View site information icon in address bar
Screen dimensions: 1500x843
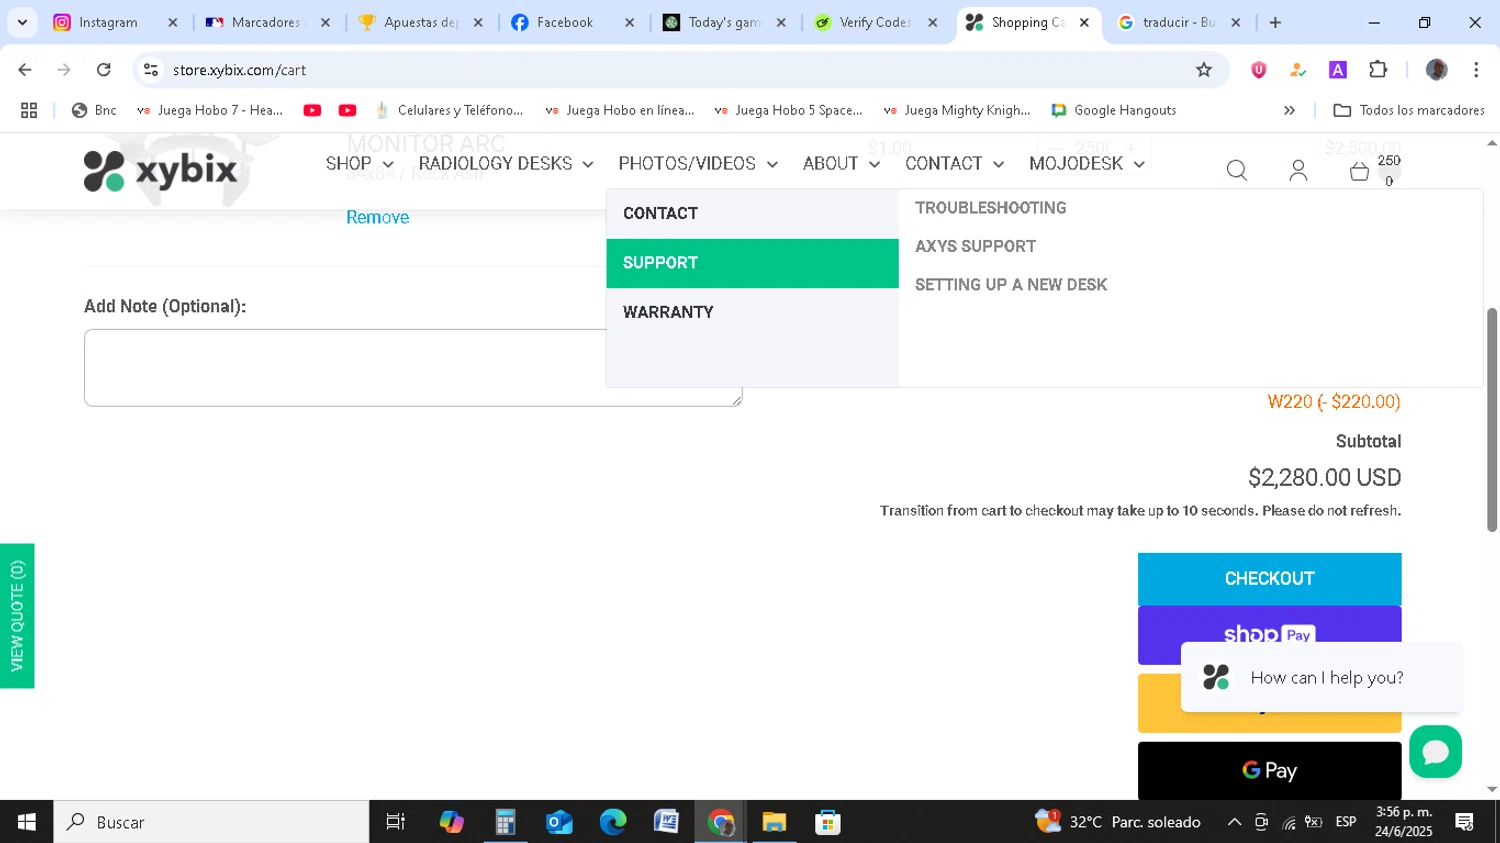coord(151,70)
